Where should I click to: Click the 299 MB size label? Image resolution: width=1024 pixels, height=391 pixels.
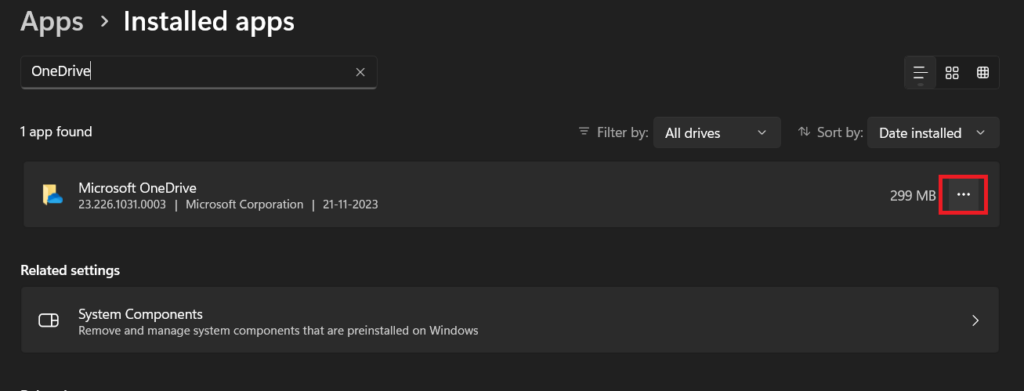click(913, 195)
